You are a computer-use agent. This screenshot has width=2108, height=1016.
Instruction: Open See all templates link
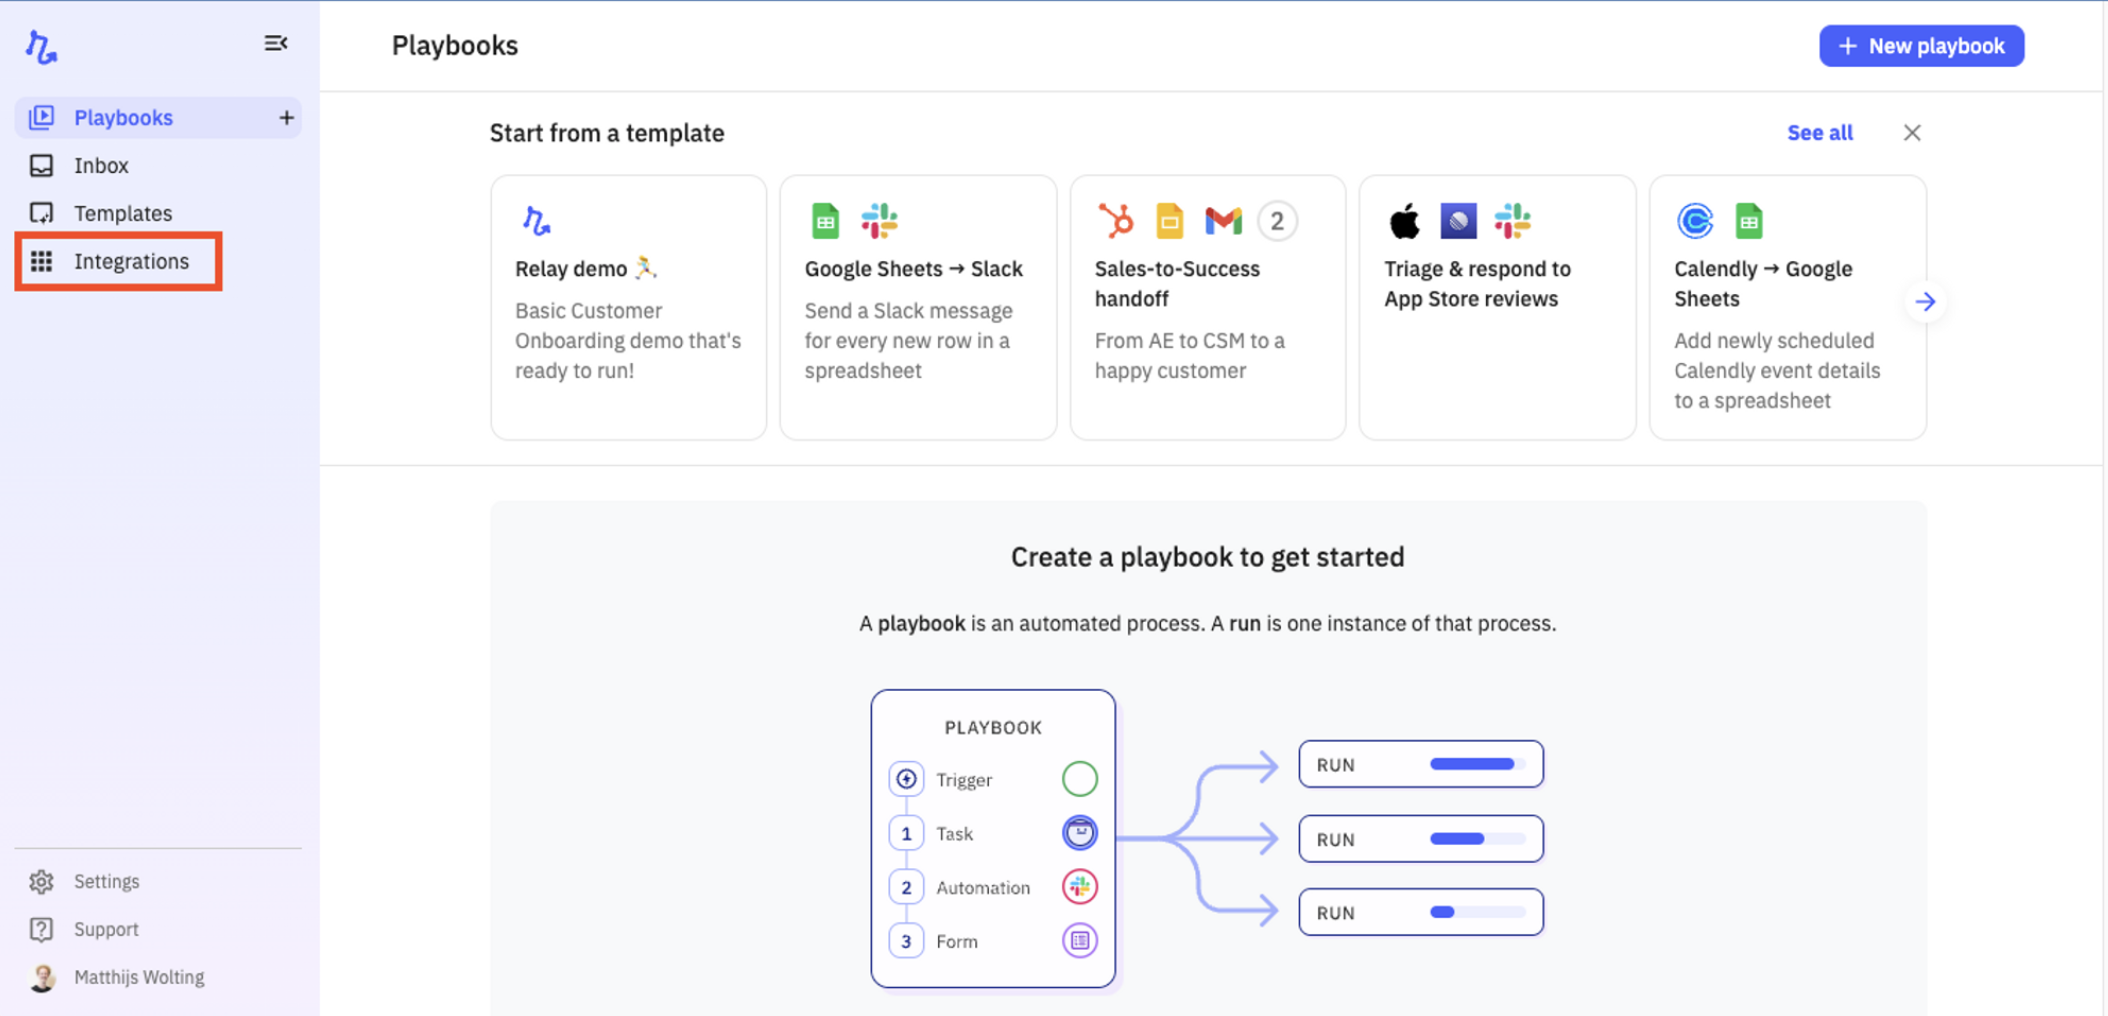click(1819, 132)
